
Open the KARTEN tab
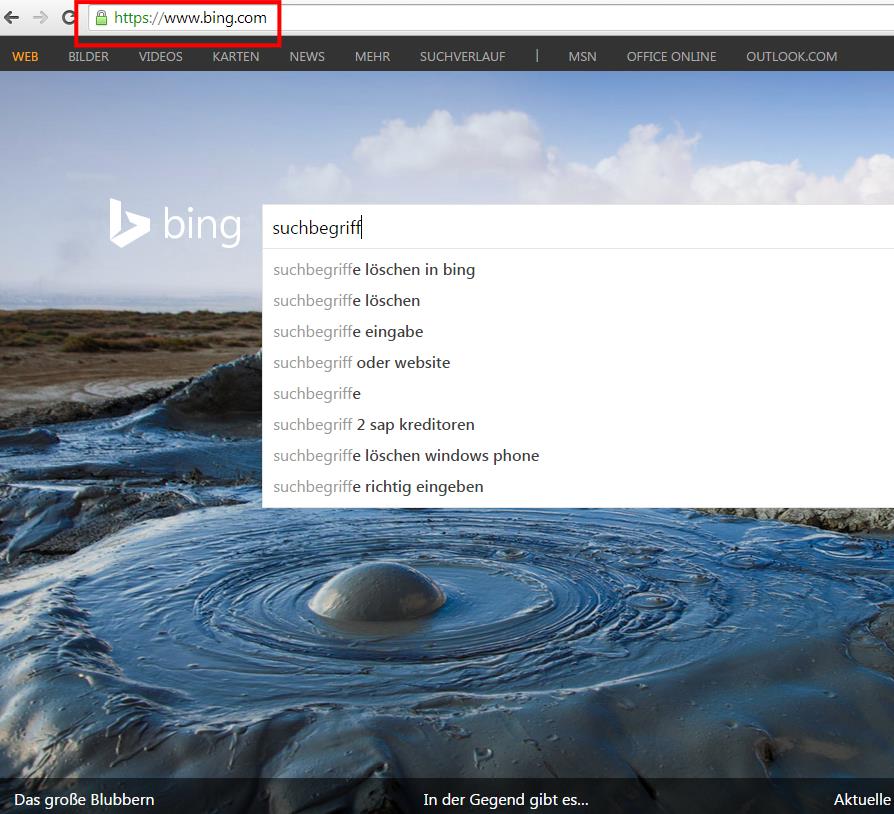click(x=236, y=56)
